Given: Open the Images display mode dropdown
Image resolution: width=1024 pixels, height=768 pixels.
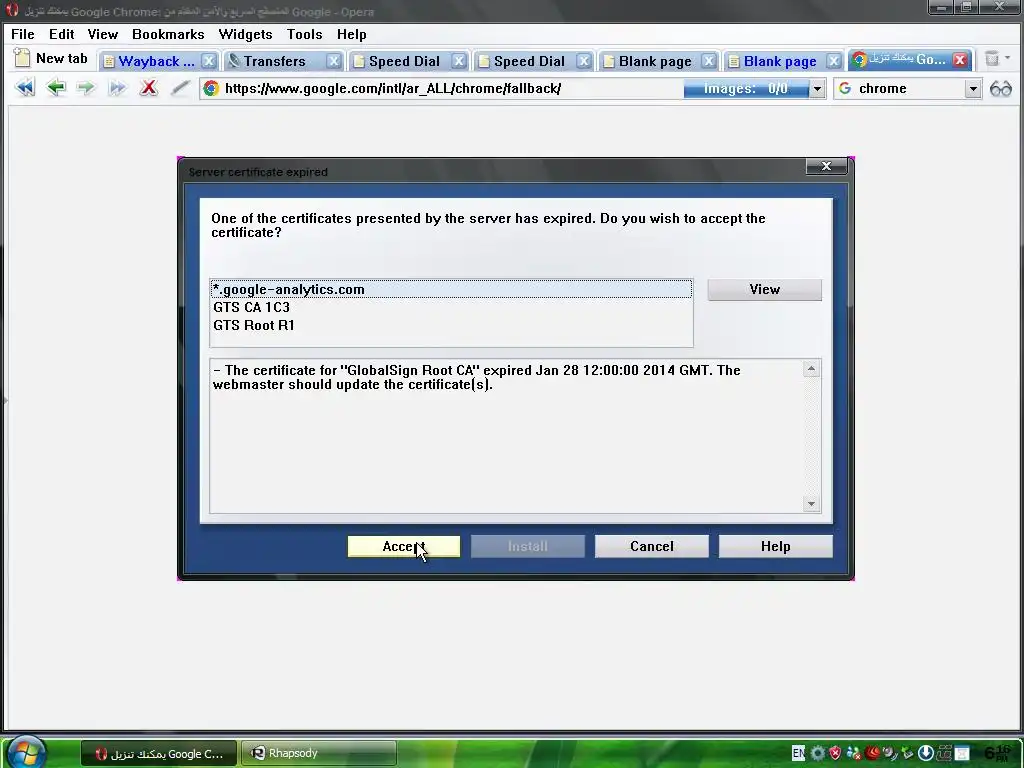Looking at the screenshot, I should point(817,88).
